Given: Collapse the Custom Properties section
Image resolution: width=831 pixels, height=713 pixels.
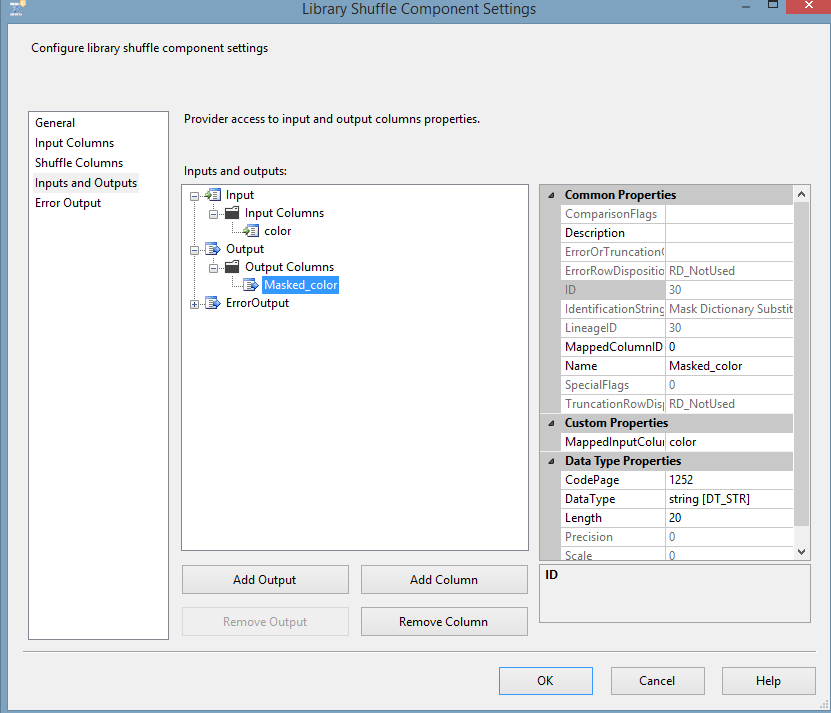Looking at the screenshot, I should (x=551, y=423).
